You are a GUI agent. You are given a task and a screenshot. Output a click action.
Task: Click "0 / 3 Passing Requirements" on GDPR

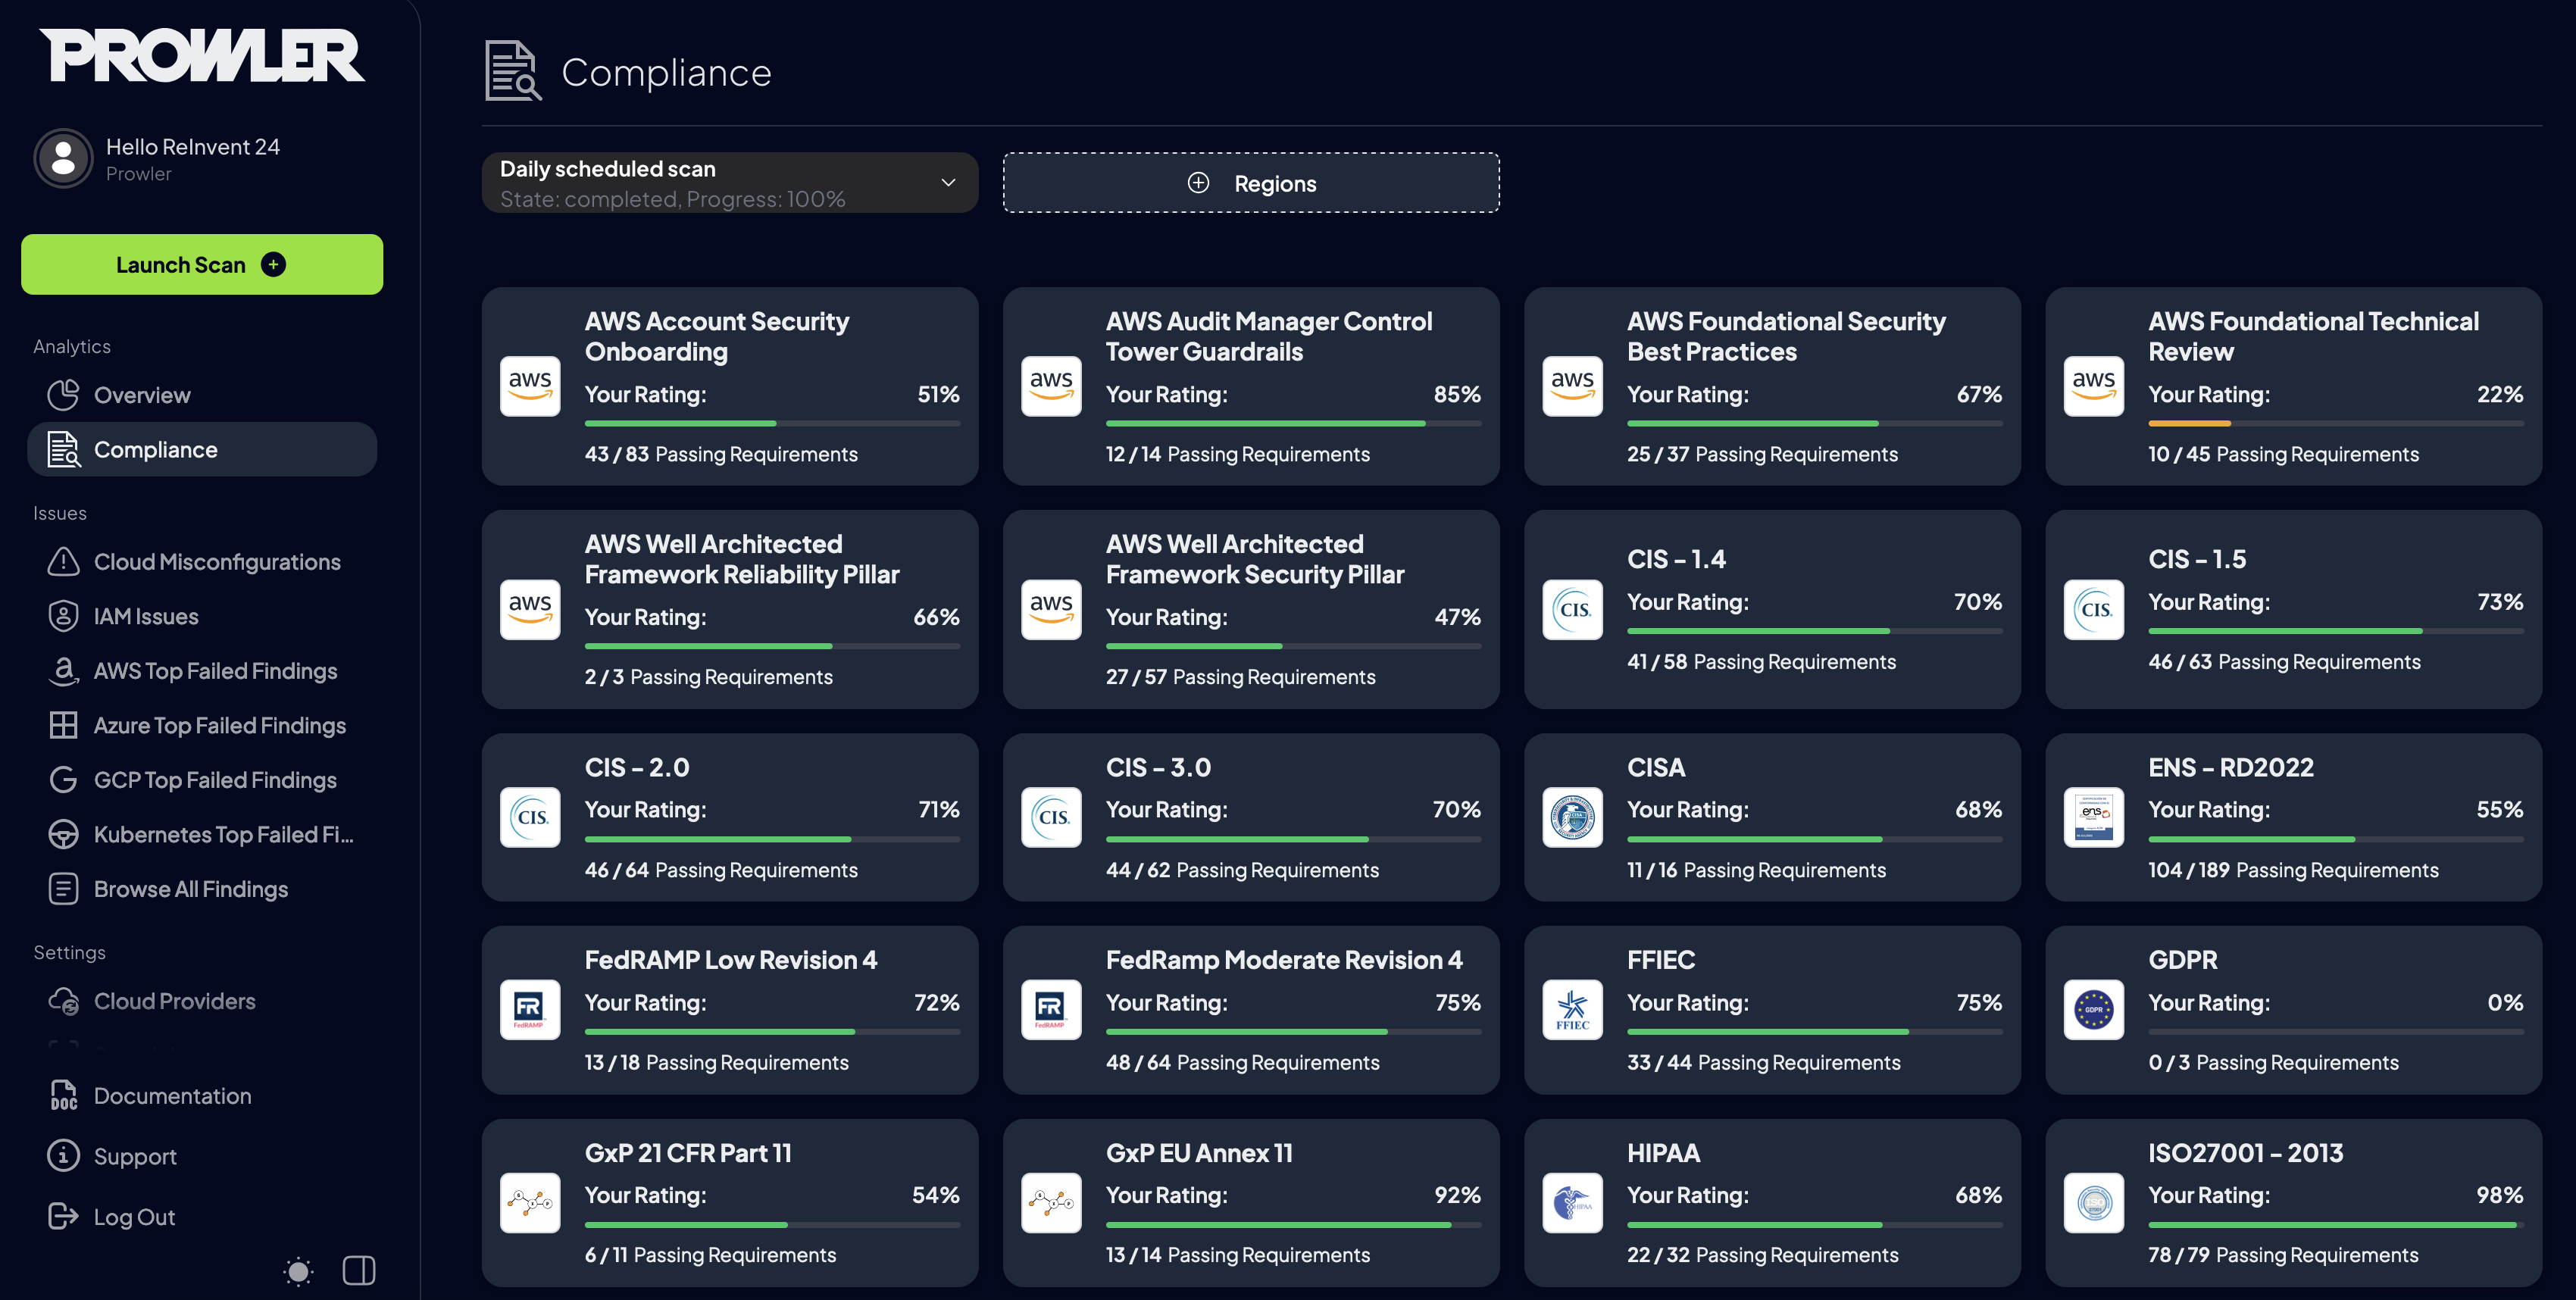pyautogui.click(x=2273, y=1062)
